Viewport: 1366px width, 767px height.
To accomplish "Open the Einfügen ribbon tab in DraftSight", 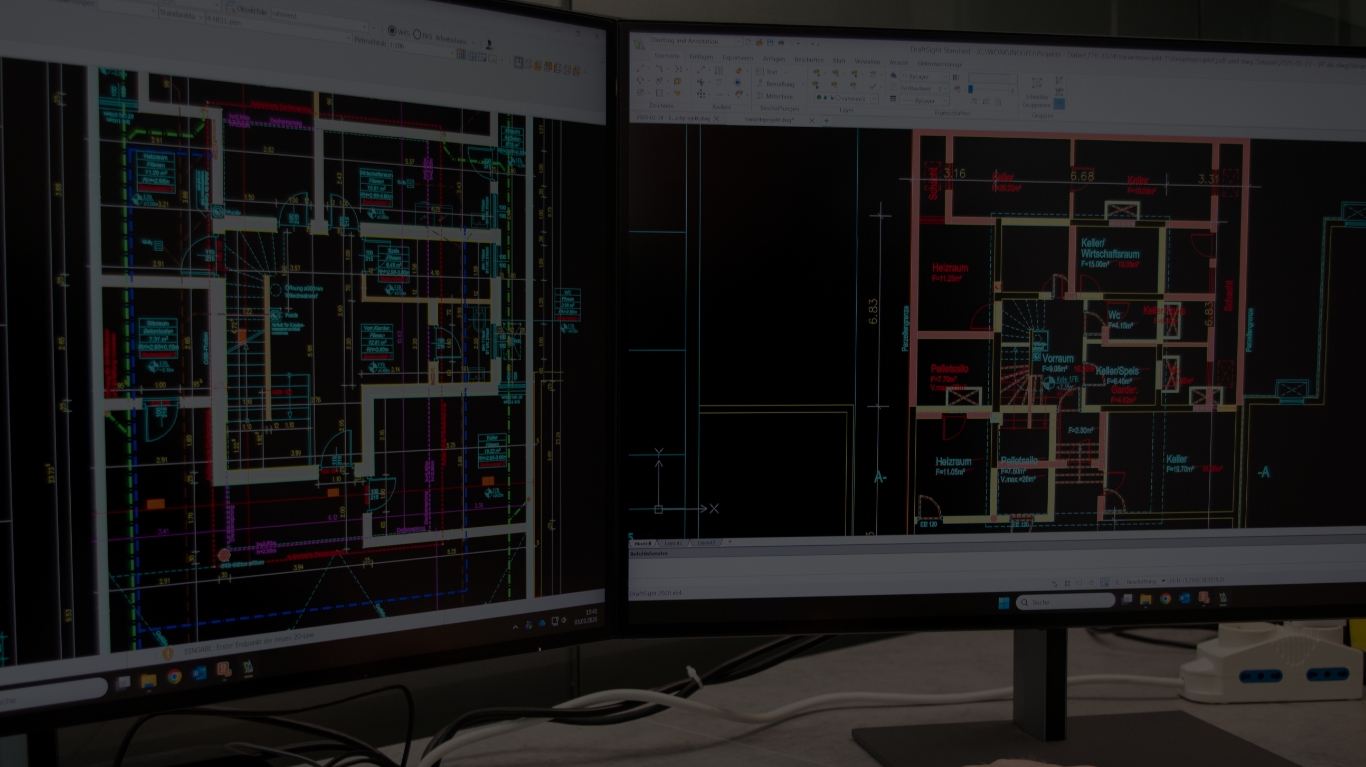I will [x=701, y=57].
